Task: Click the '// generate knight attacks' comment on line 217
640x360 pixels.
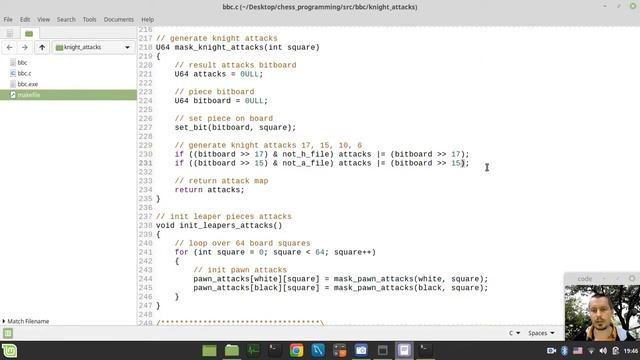Action: pos(217,38)
